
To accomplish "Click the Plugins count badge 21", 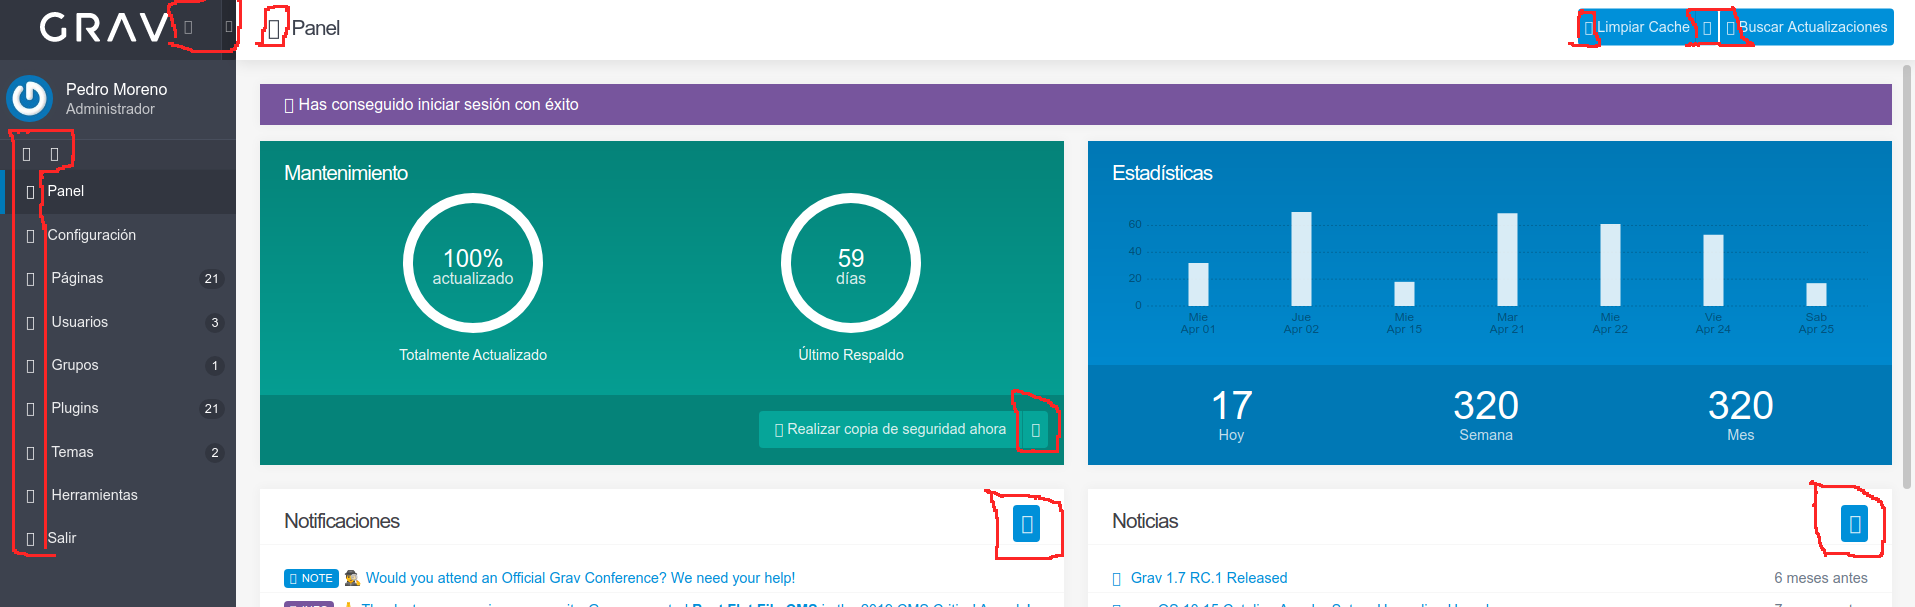I will (x=211, y=409).
